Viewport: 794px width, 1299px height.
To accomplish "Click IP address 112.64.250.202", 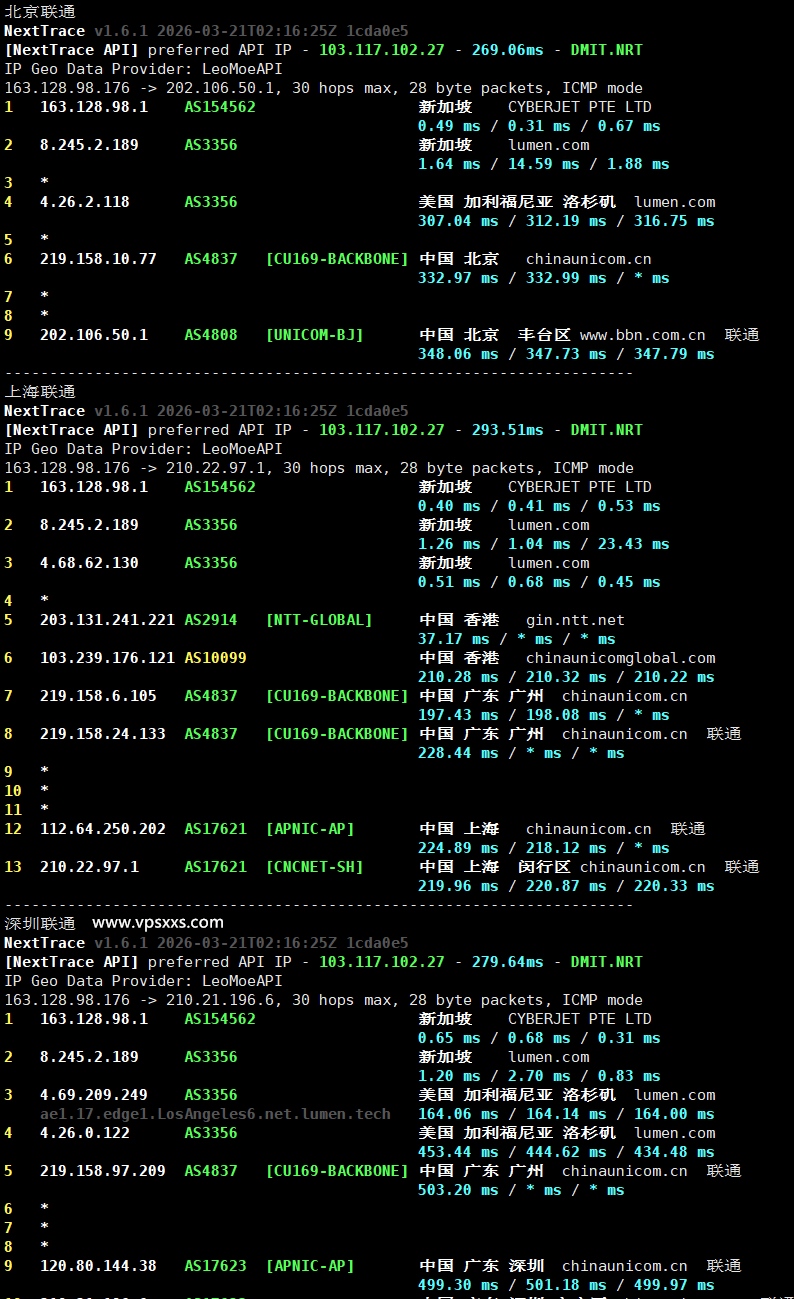I will pos(103,829).
